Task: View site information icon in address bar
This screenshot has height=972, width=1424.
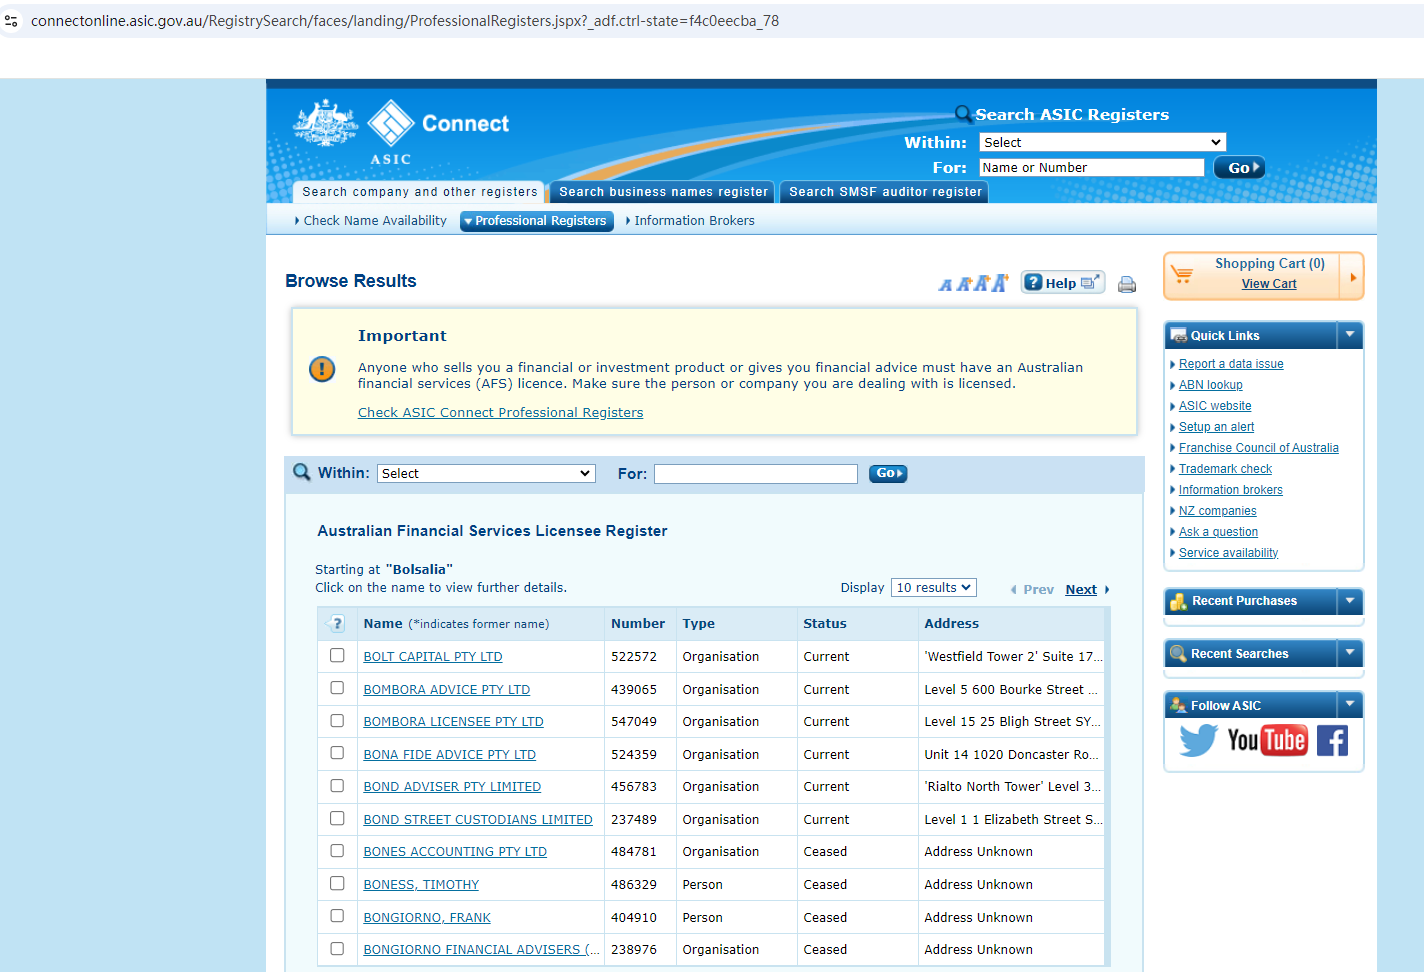Action: pos(12,21)
